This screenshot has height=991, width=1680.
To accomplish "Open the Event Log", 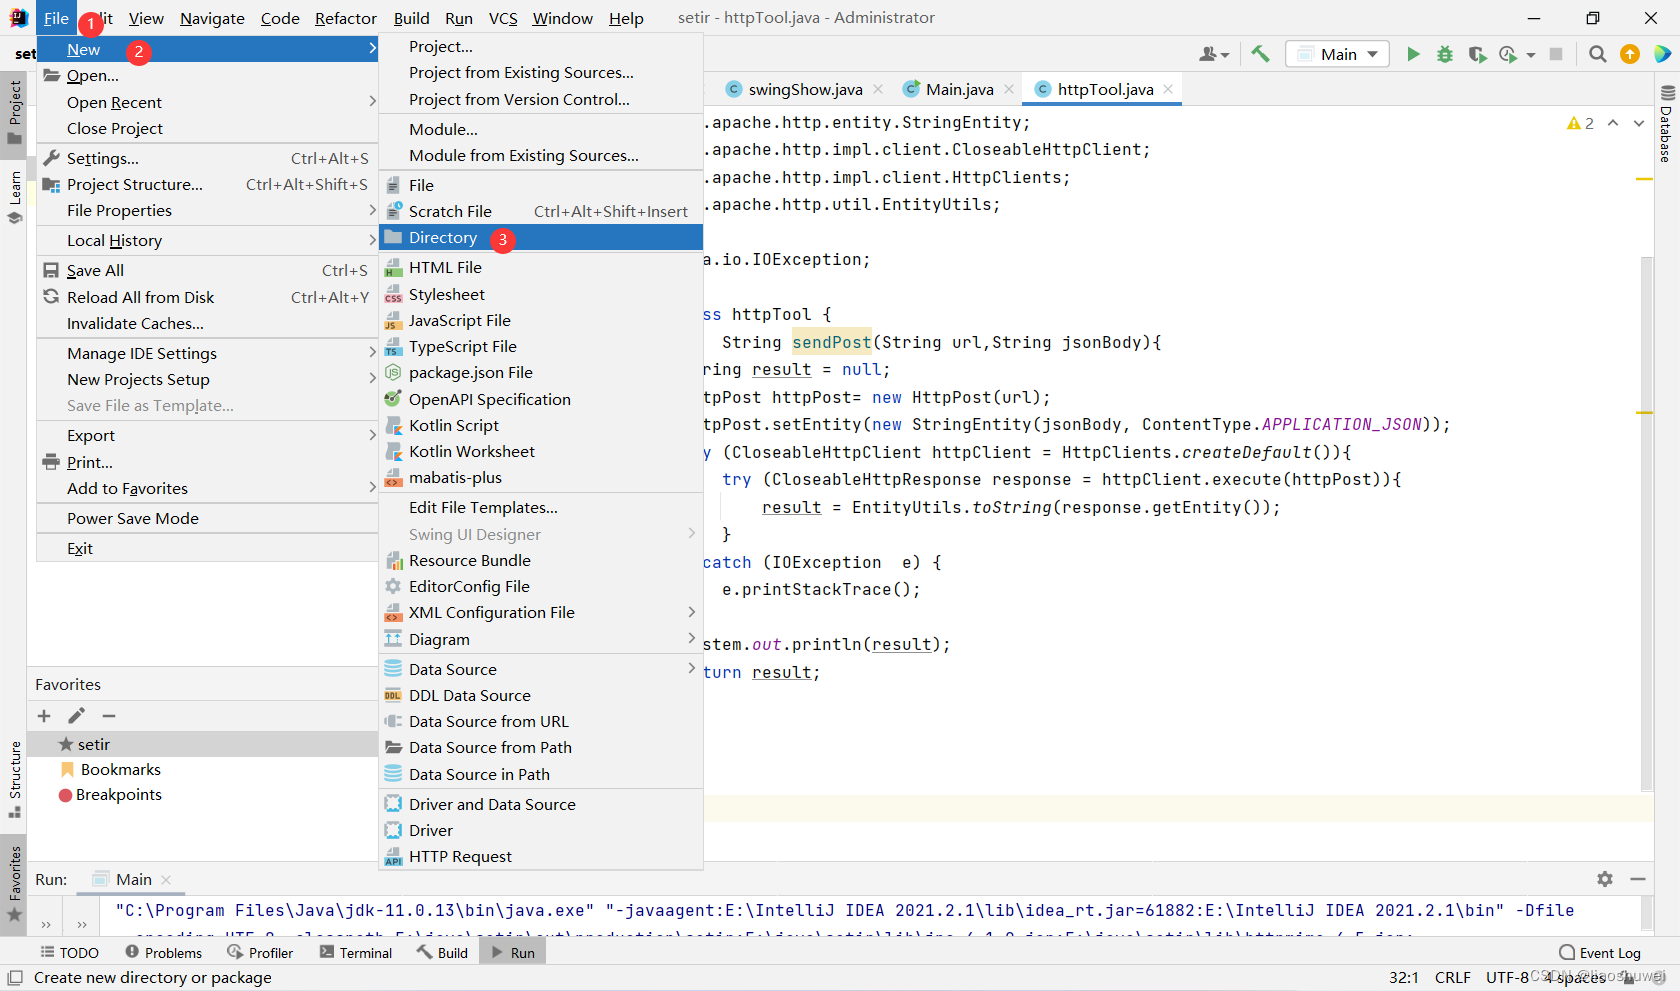I will coord(1599,952).
